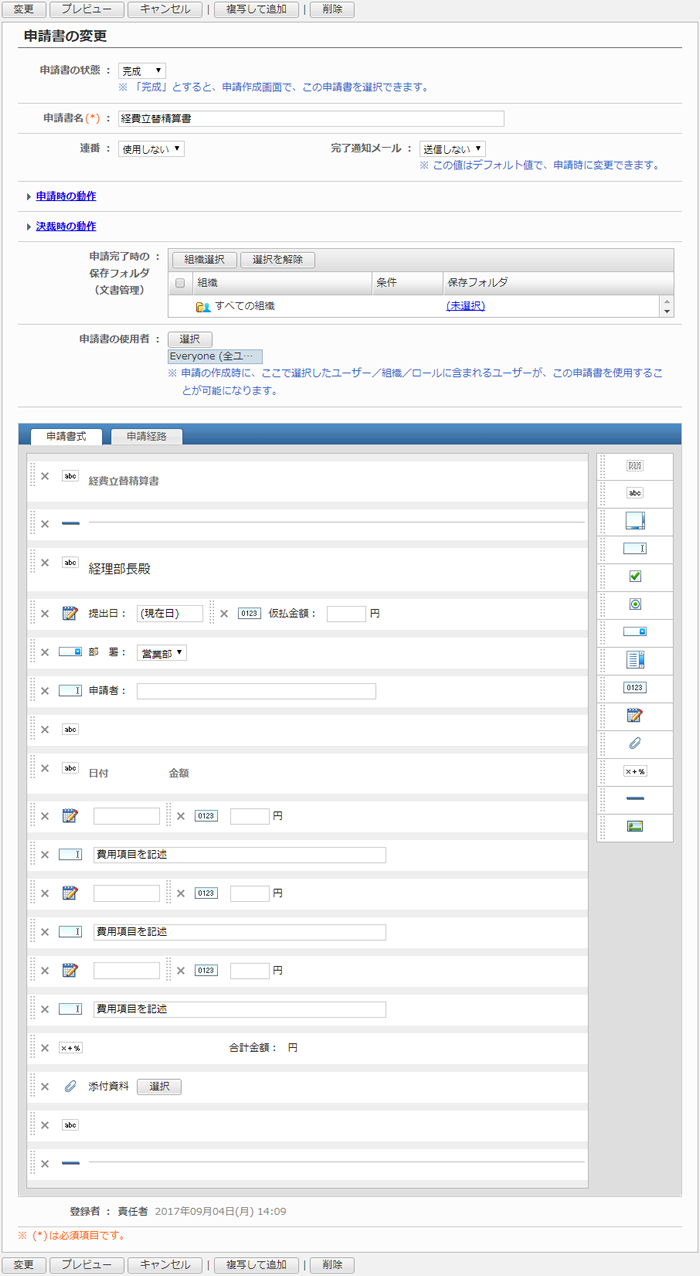Image resolution: width=700 pixels, height=1276 pixels.
Task: Open the 申請書の状態 dropdown showing 完成
Action: point(142,71)
